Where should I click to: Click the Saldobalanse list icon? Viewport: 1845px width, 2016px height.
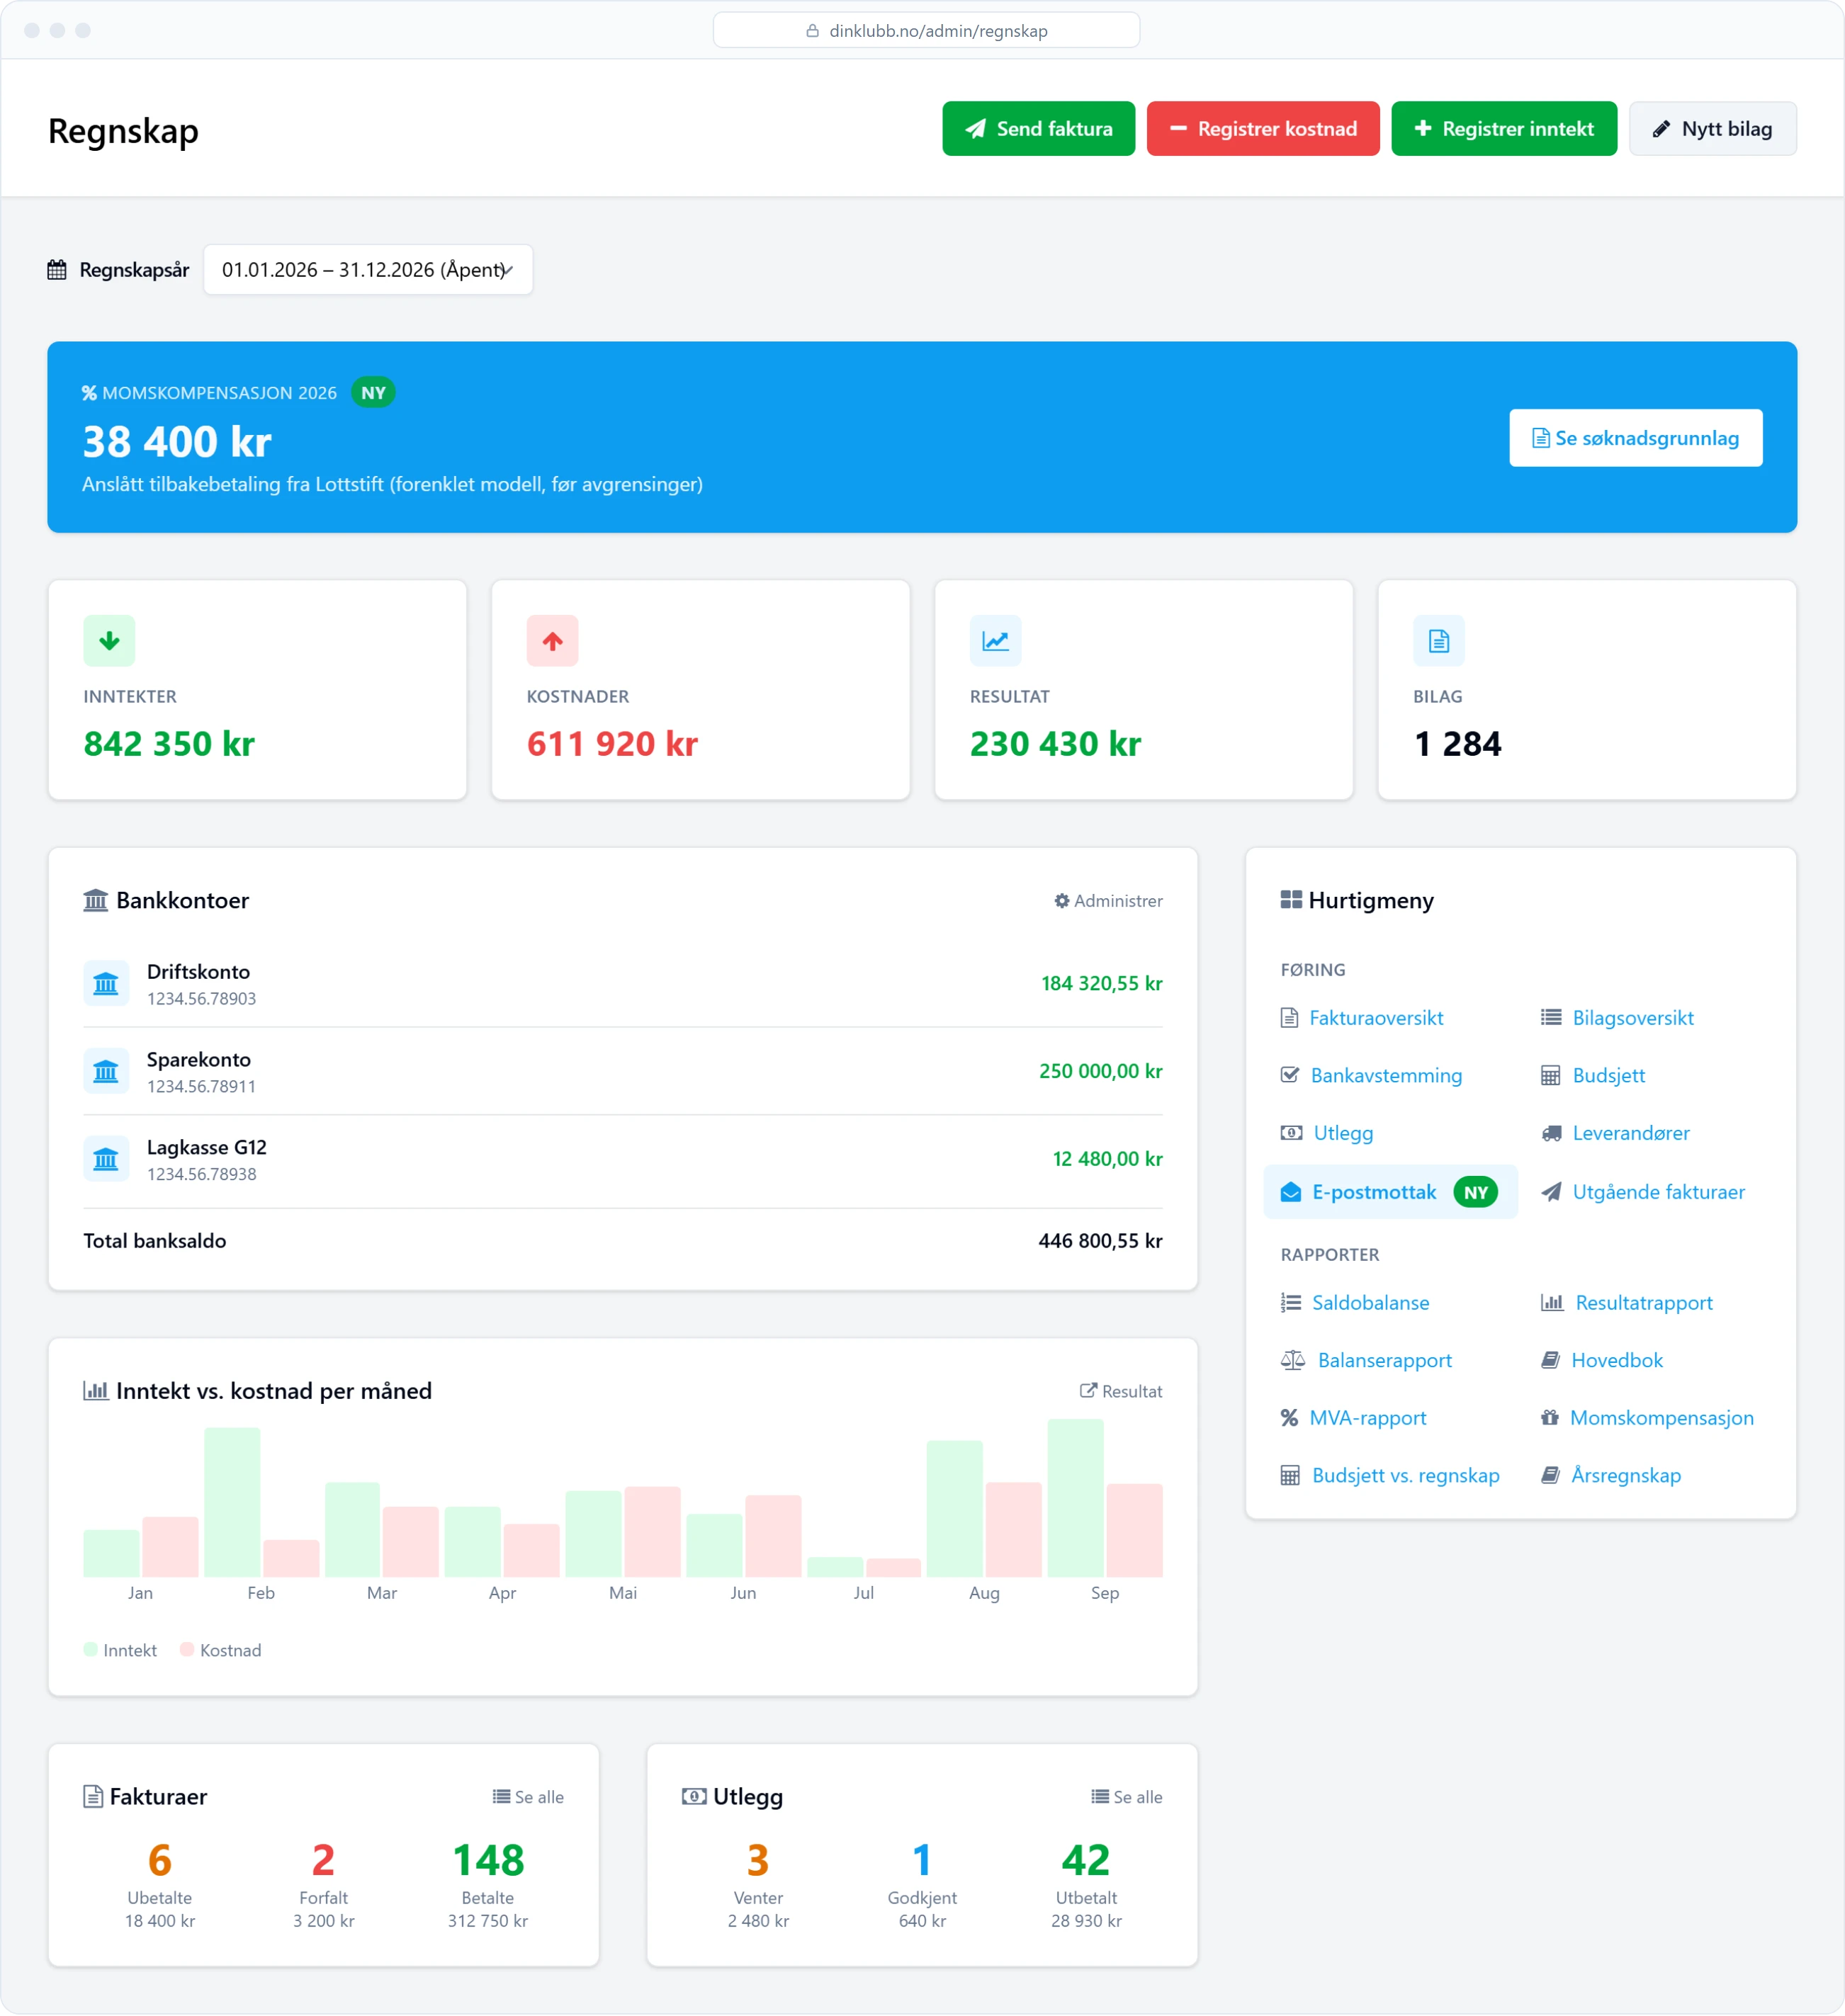[x=1291, y=1303]
